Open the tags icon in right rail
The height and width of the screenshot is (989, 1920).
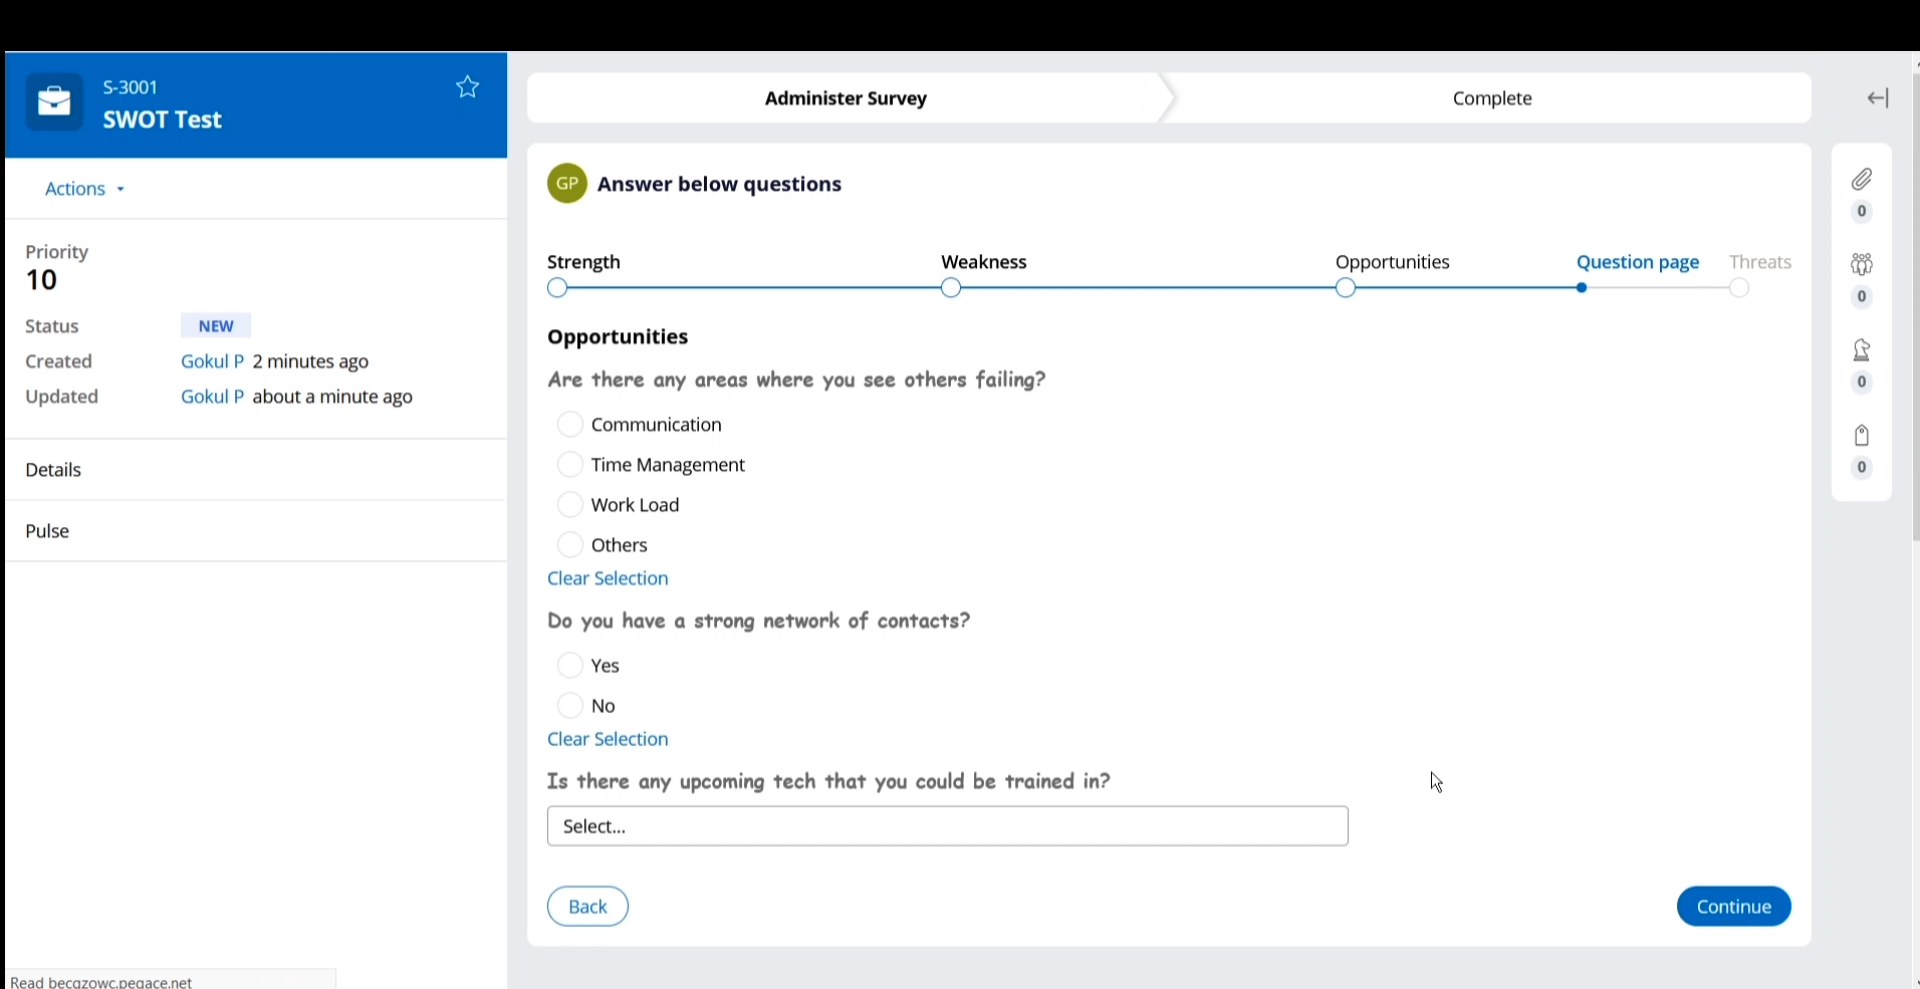tap(1861, 436)
